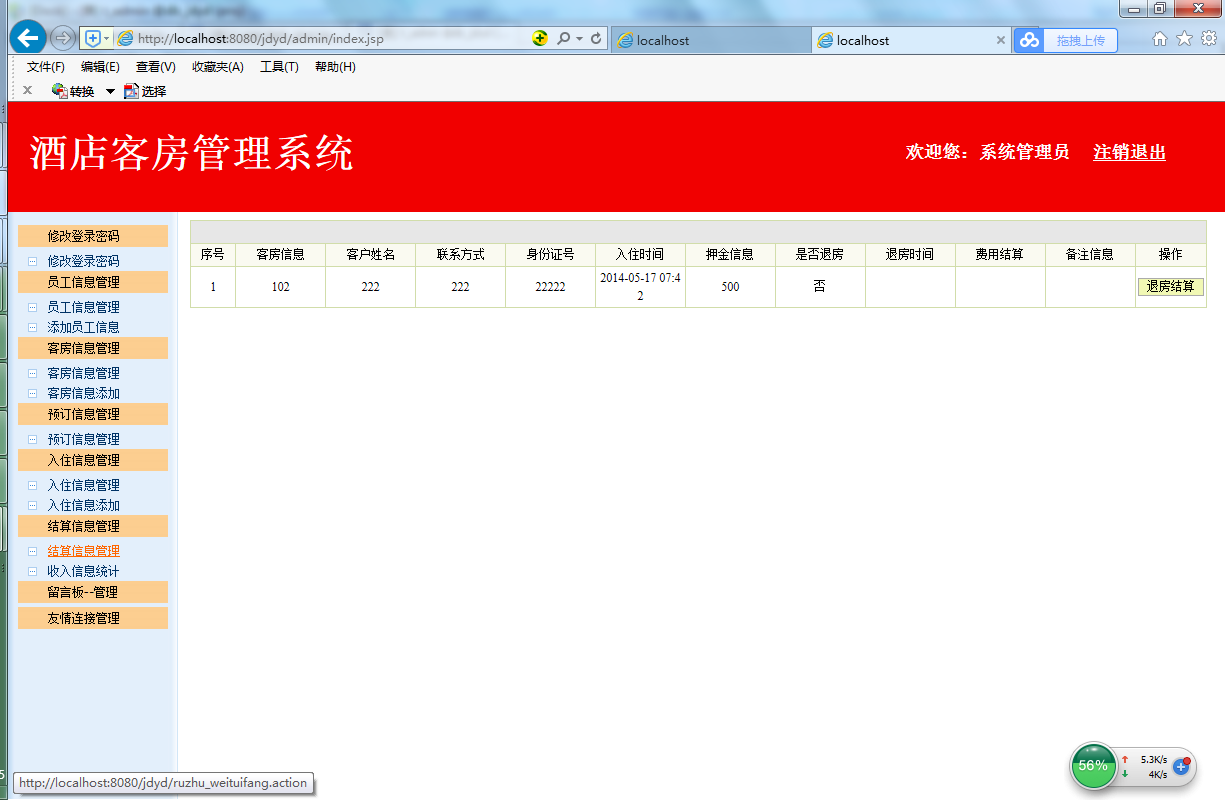
Task: Click the green 56% memory indicator
Action: [1093, 766]
